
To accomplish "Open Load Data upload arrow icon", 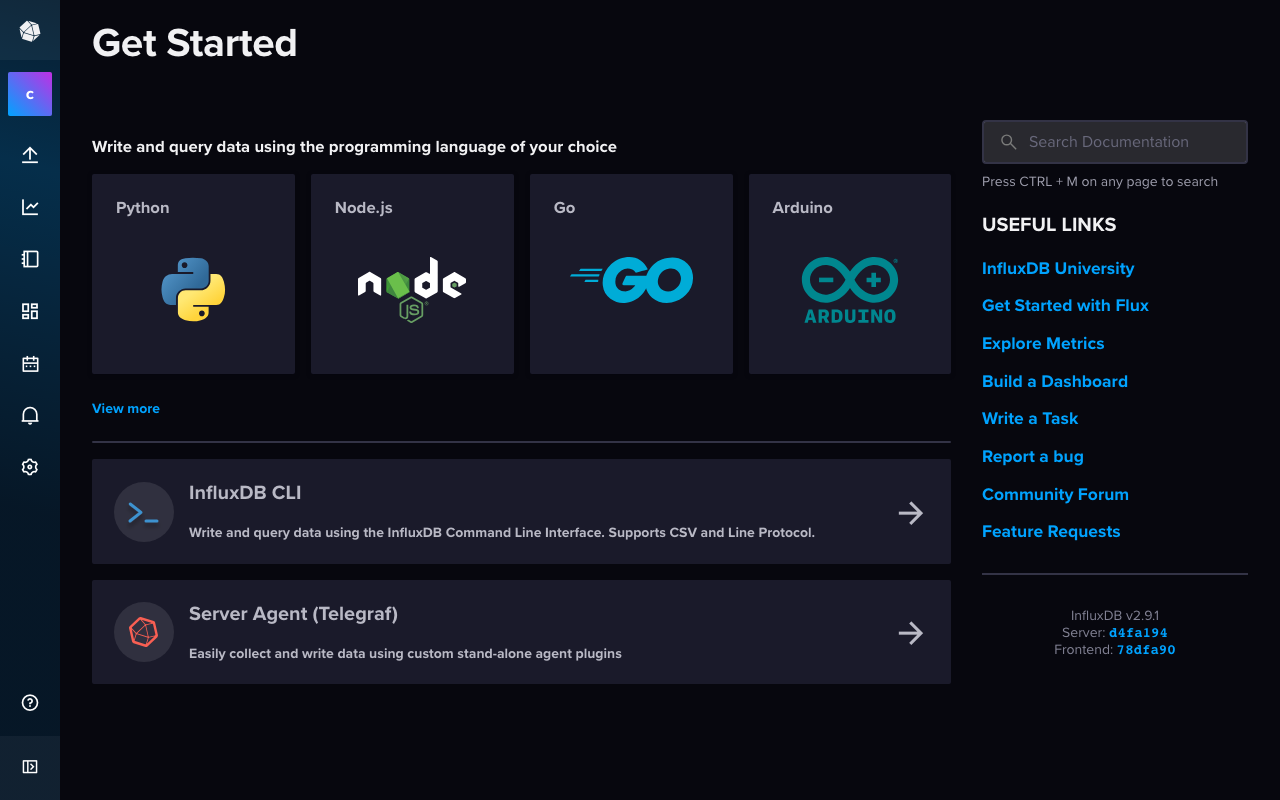I will coord(30,155).
